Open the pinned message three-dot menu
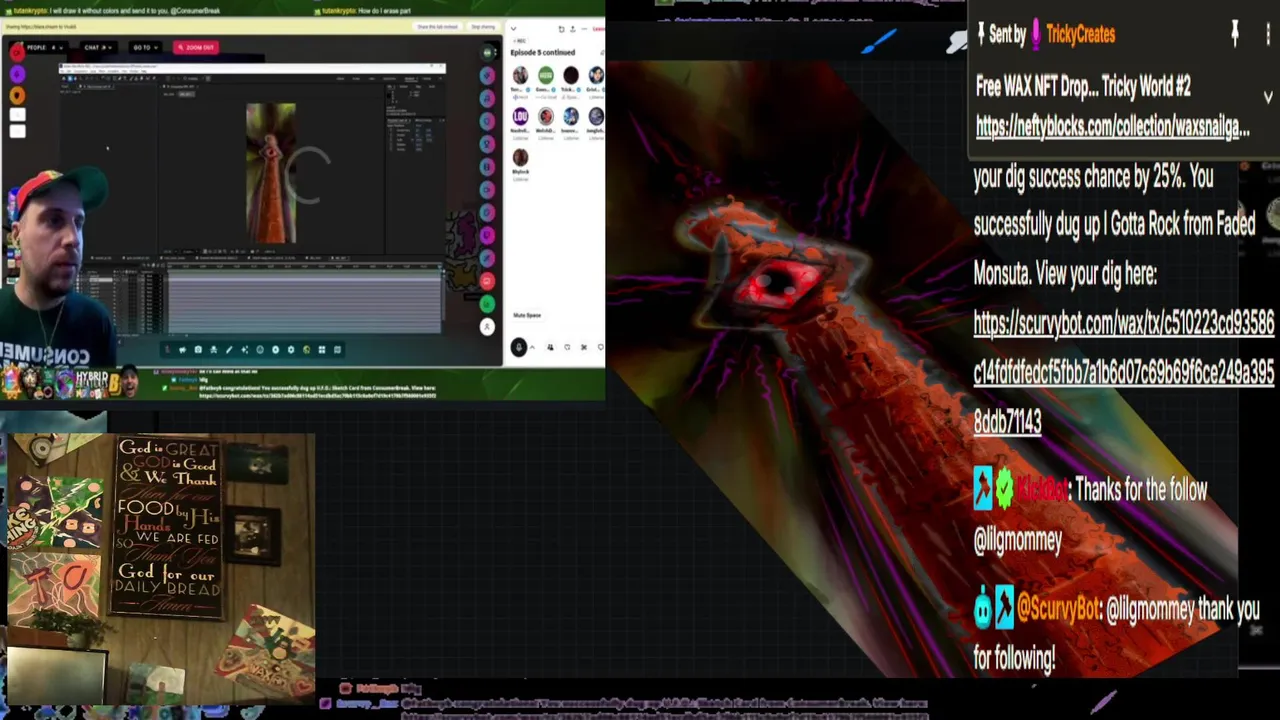Screen dimensions: 1280x720 1268,34
